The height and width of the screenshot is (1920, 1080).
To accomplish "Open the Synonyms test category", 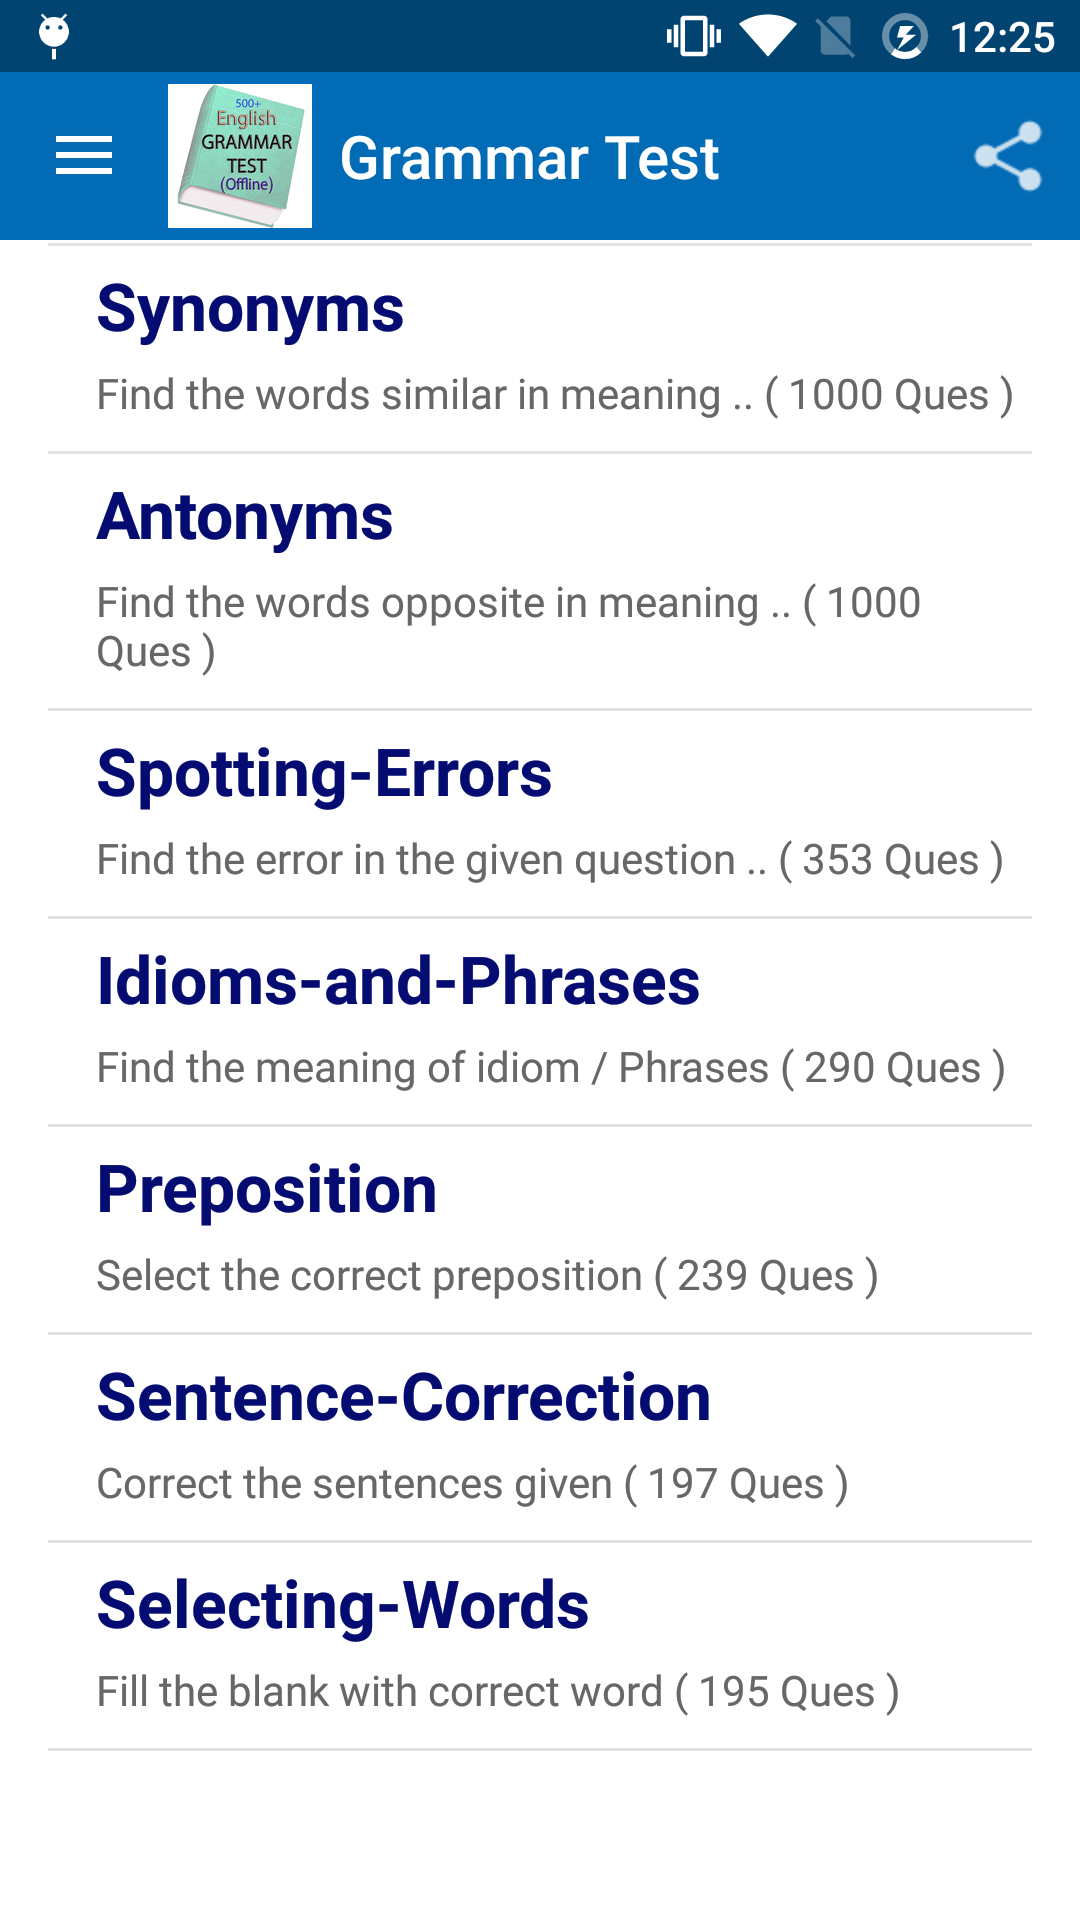I will pos(250,309).
